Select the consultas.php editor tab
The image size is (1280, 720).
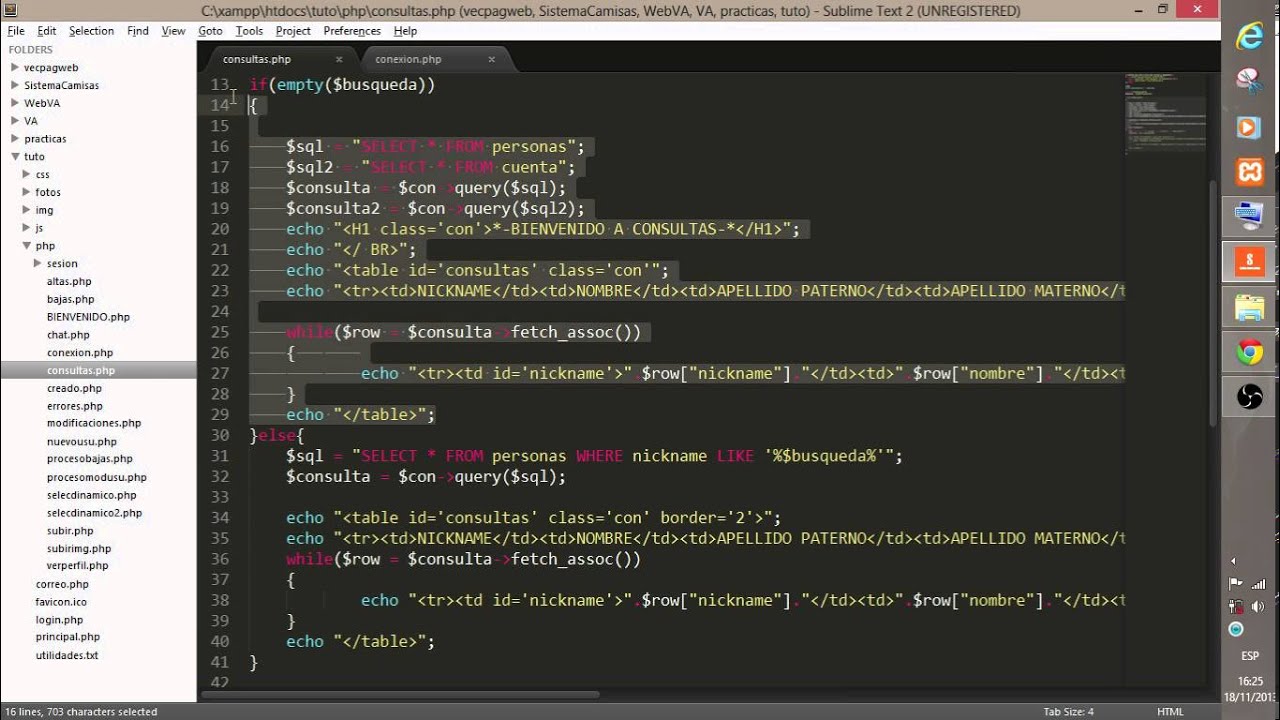click(257, 59)
